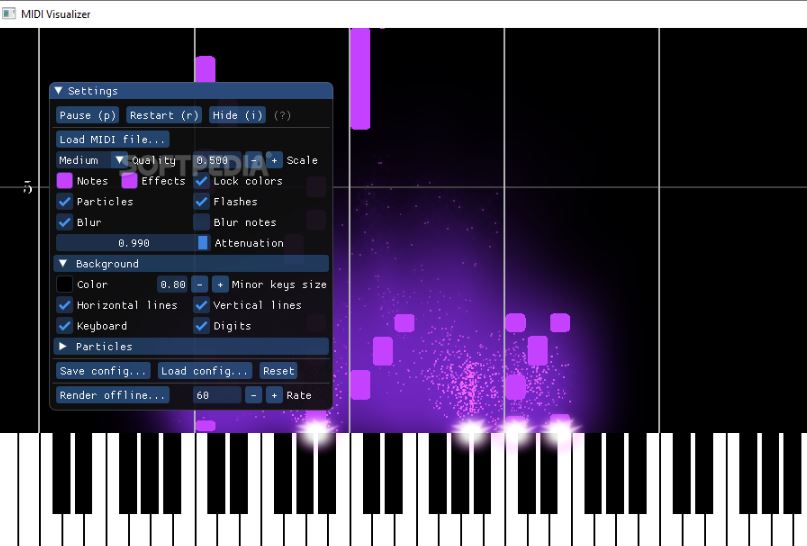Uncheck the Keyboard checkbox
This screenshot has width=807, height=546.
click(64, 326)
